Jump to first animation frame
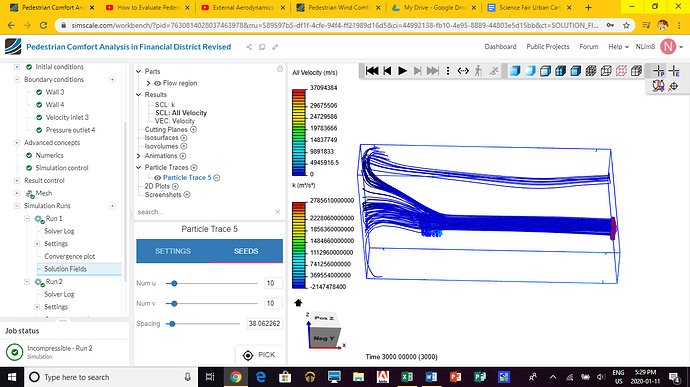Screen dimensions: 690x387 click(x=372, y=71)
